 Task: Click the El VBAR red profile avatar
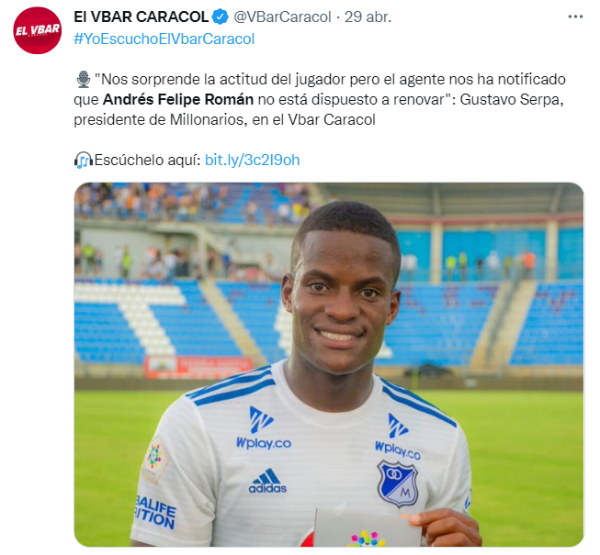[x=37, y=30]
